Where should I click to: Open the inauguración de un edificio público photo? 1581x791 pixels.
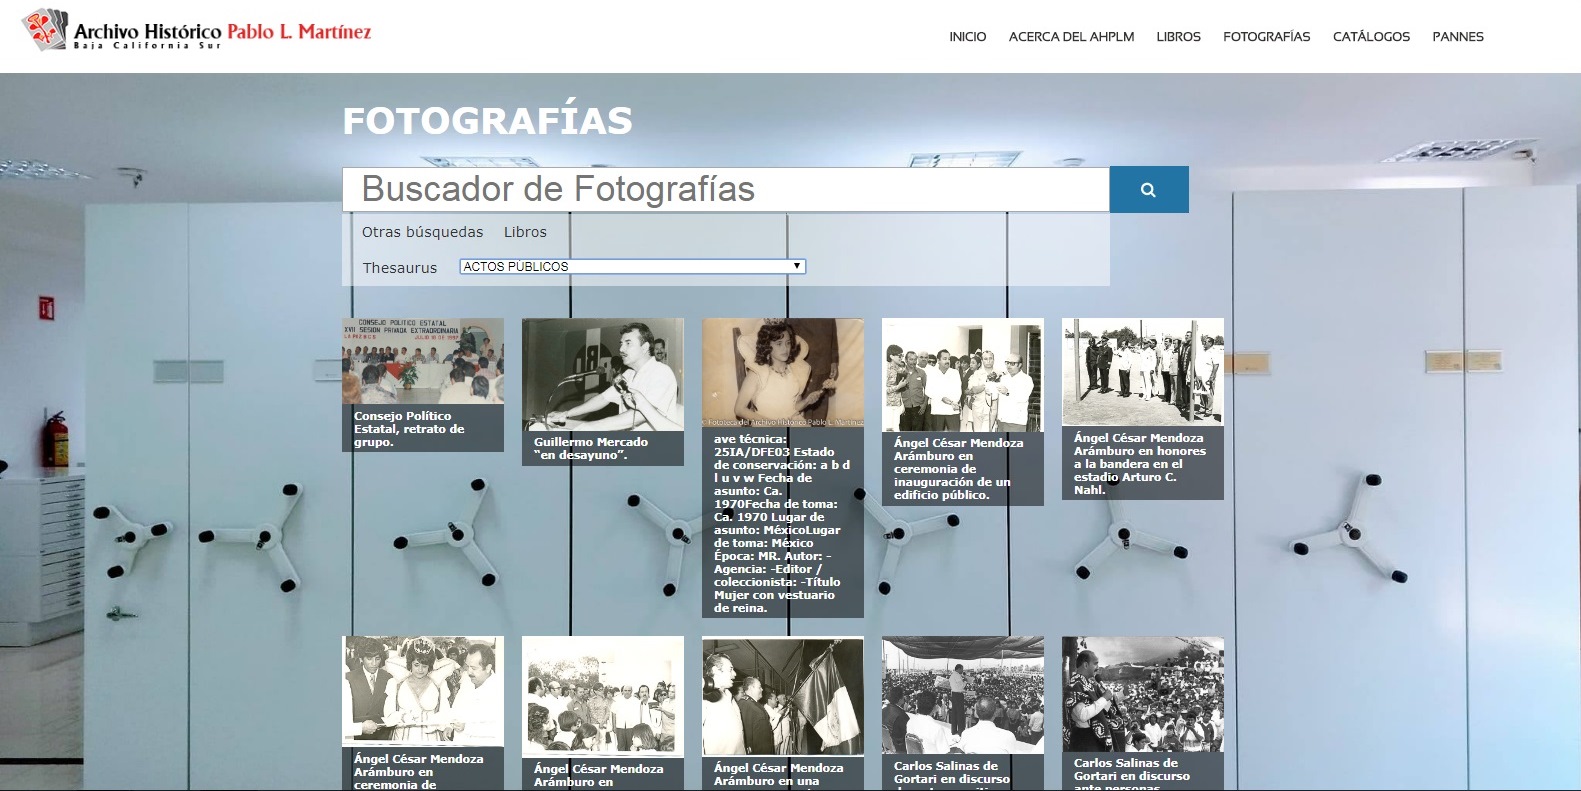point(963,375)
